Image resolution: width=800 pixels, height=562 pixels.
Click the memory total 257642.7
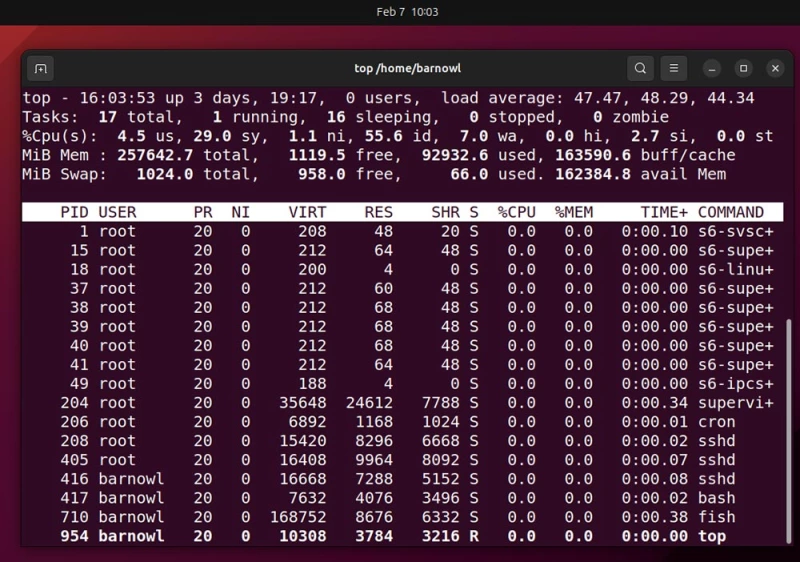(x=155, y=155)
